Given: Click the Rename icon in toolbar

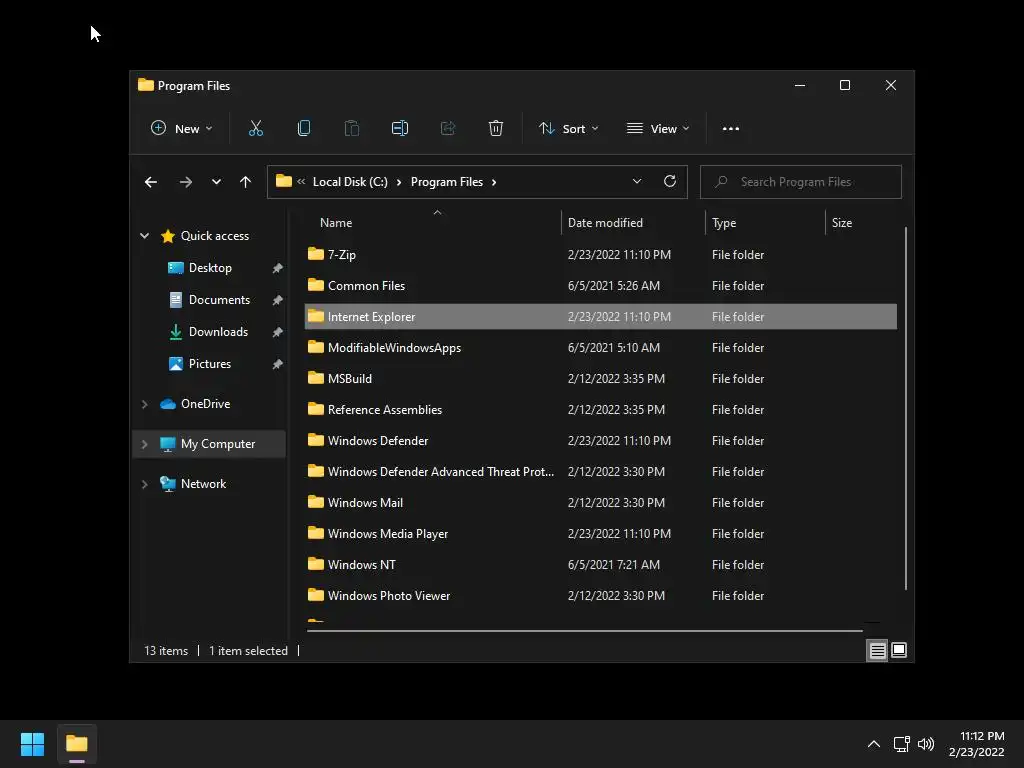Looking at the screenshot, I should 400,129.
